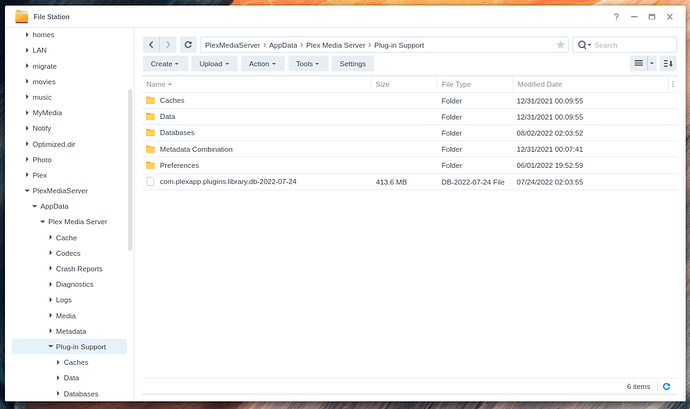Viewport: 690px width, 409px height.
Task: Add current path to favorites star
Action: (x=560, y=45)
